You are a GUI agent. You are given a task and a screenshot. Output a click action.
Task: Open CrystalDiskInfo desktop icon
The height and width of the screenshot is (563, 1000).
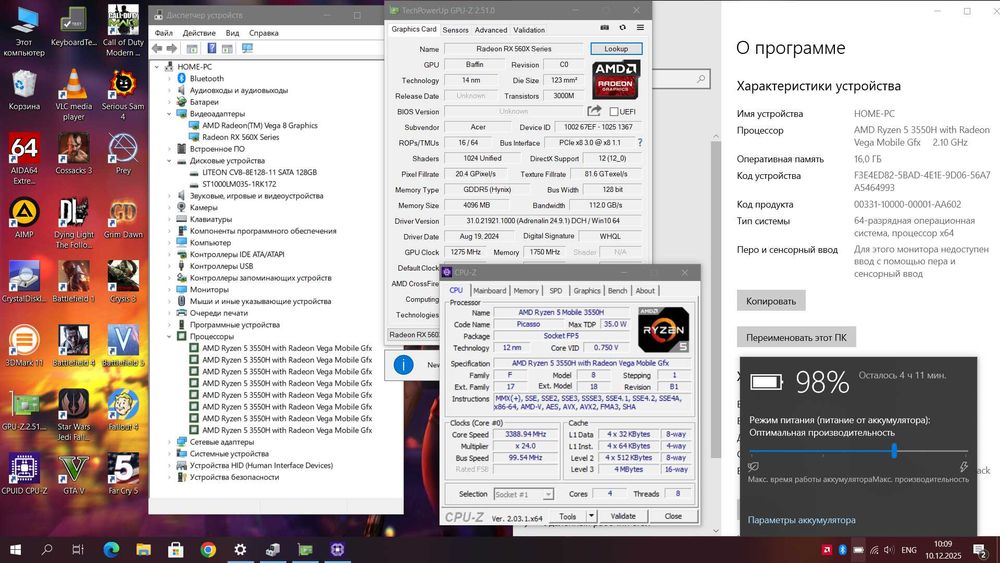click(24, 282)
